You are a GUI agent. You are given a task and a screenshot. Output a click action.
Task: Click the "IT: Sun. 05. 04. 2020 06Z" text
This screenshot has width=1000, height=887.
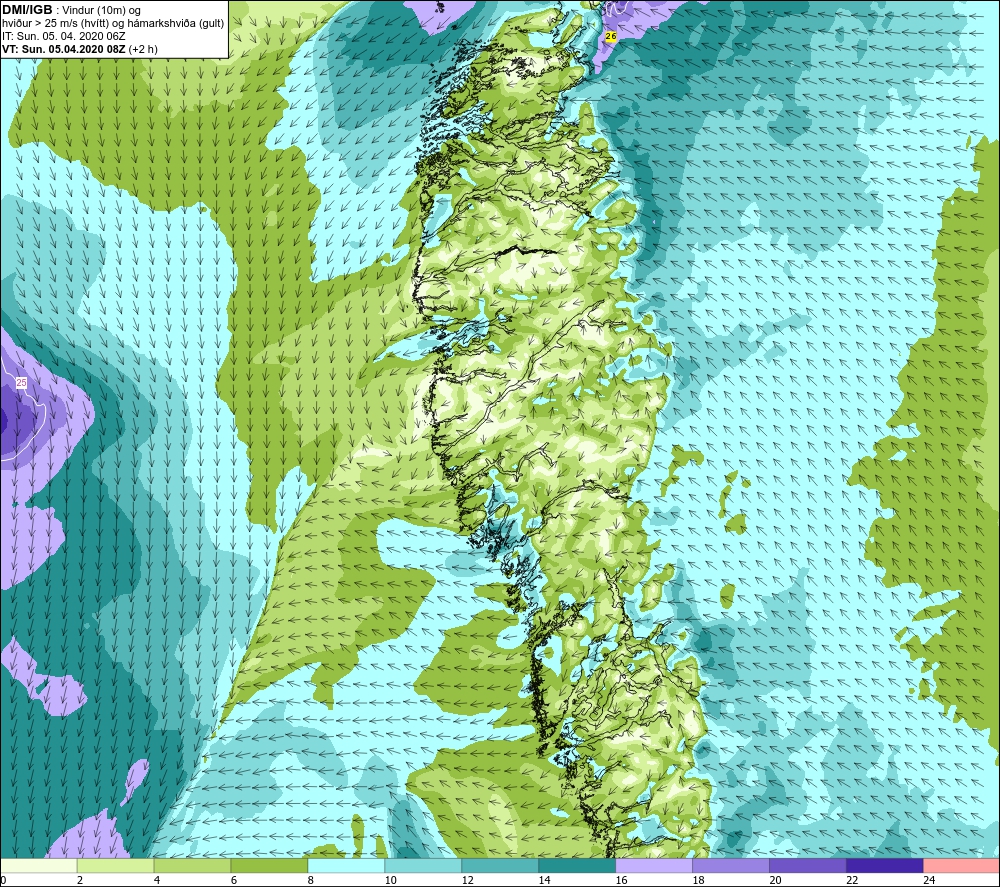(64, 36)
